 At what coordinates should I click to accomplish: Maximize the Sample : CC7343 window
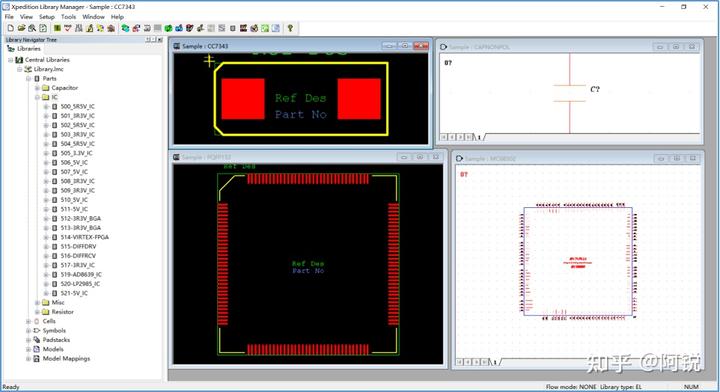(405, 45)
